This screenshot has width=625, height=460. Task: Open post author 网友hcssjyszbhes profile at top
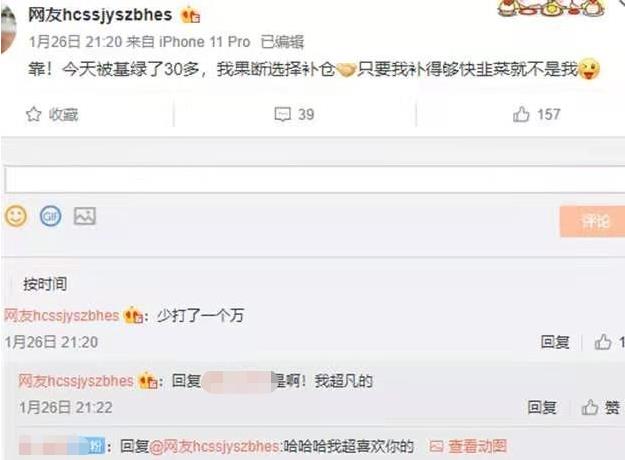[100, 15]
